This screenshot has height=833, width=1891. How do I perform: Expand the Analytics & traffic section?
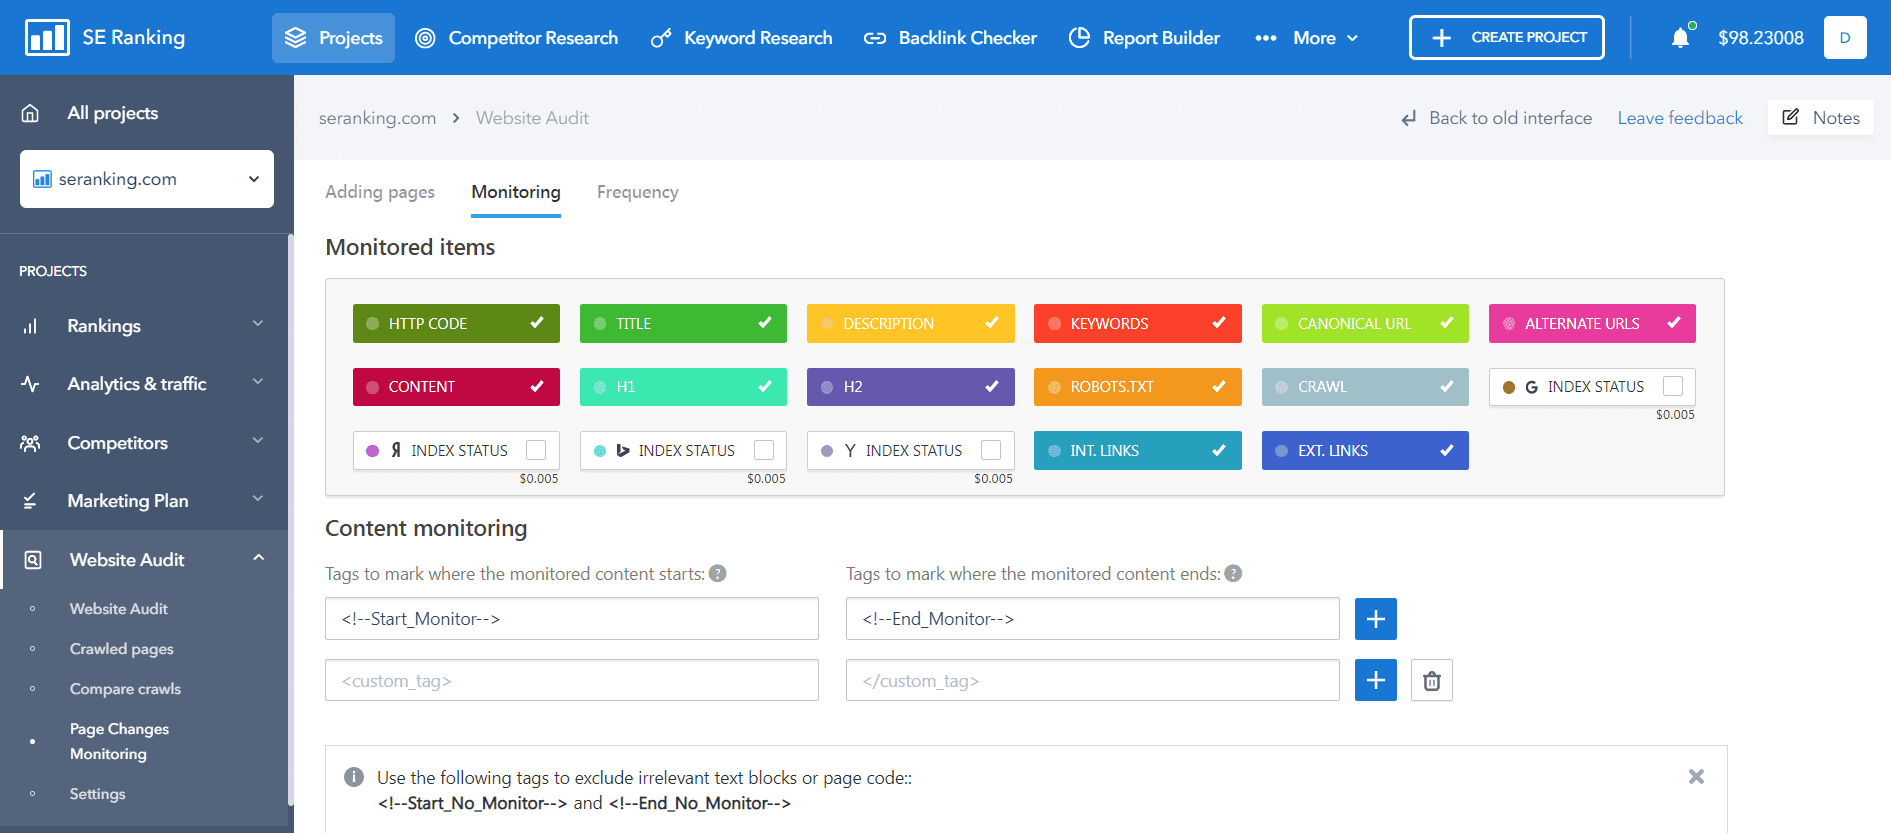[258, 382]
